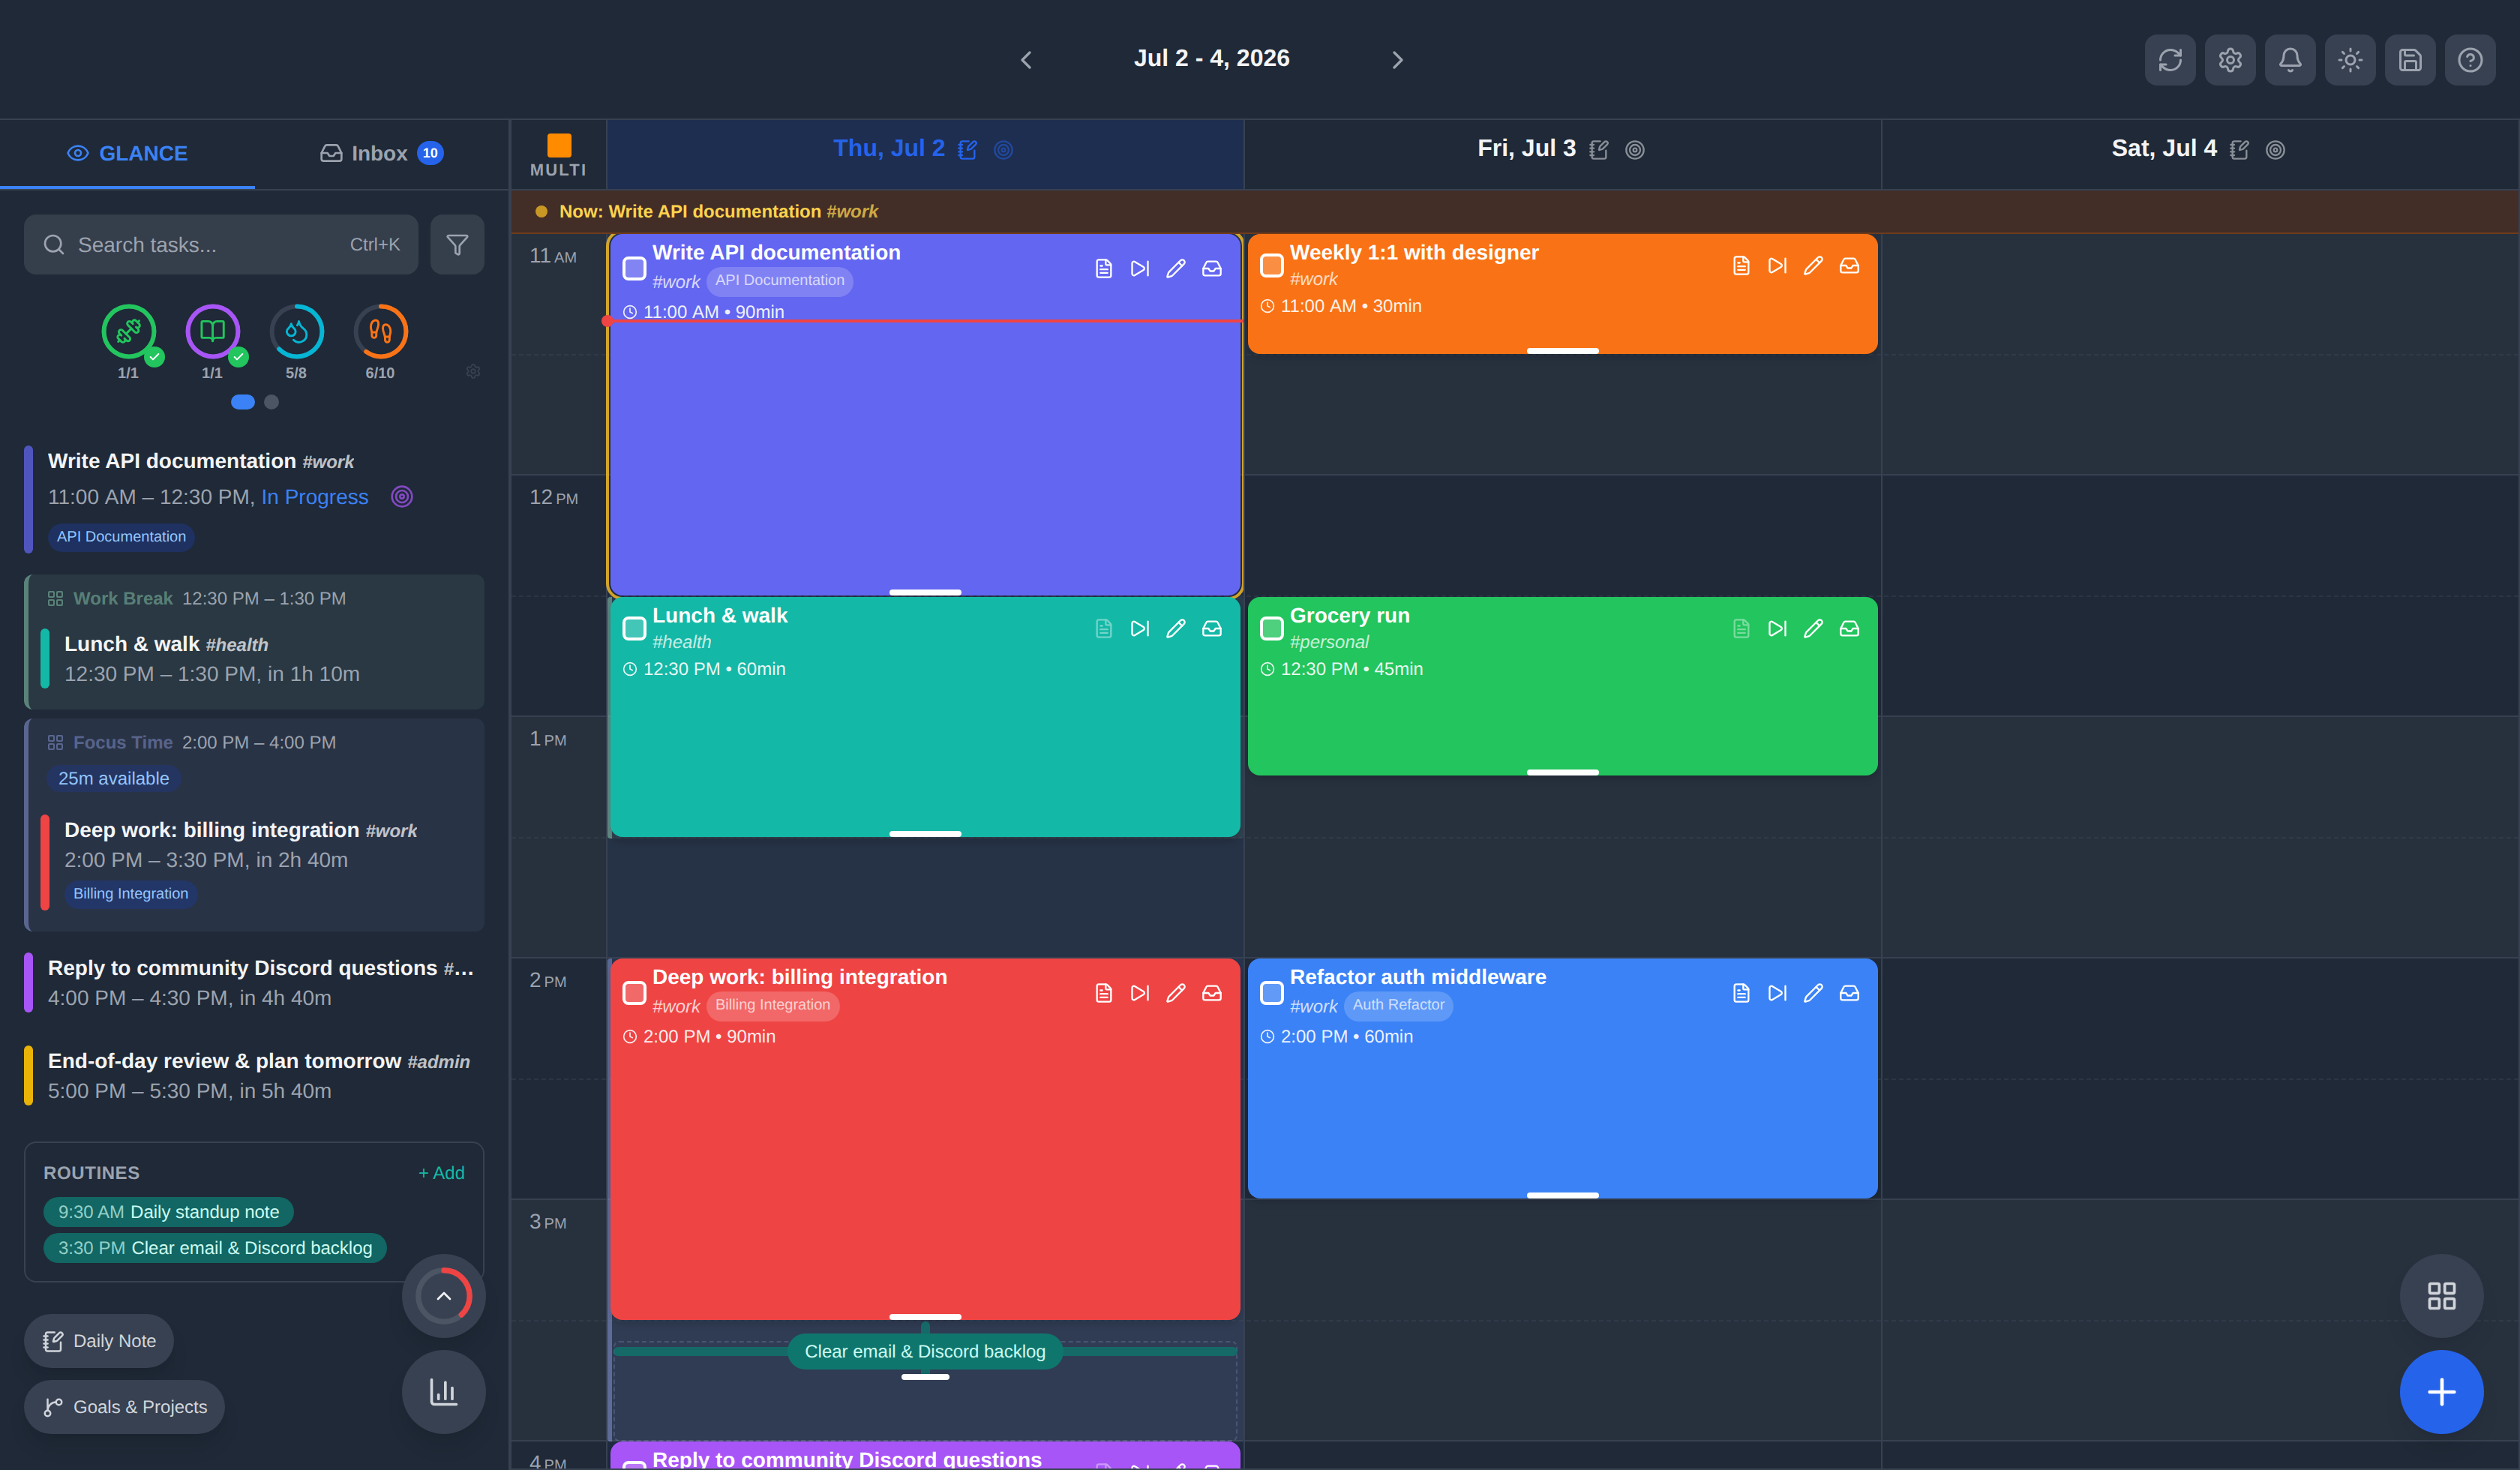Click the footsteps habit ring
The image size is (2520, 1470).
[x=380, y=331]
